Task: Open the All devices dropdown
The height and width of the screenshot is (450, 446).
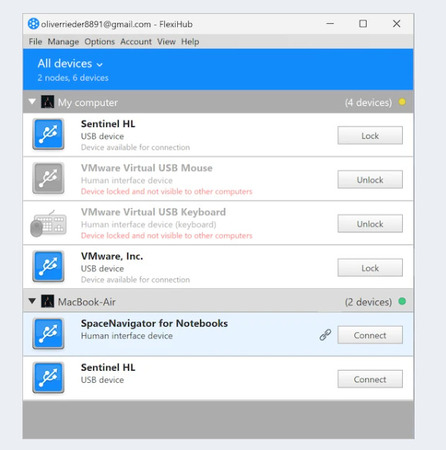Action: pyautogui.click(x=70, y=63)
